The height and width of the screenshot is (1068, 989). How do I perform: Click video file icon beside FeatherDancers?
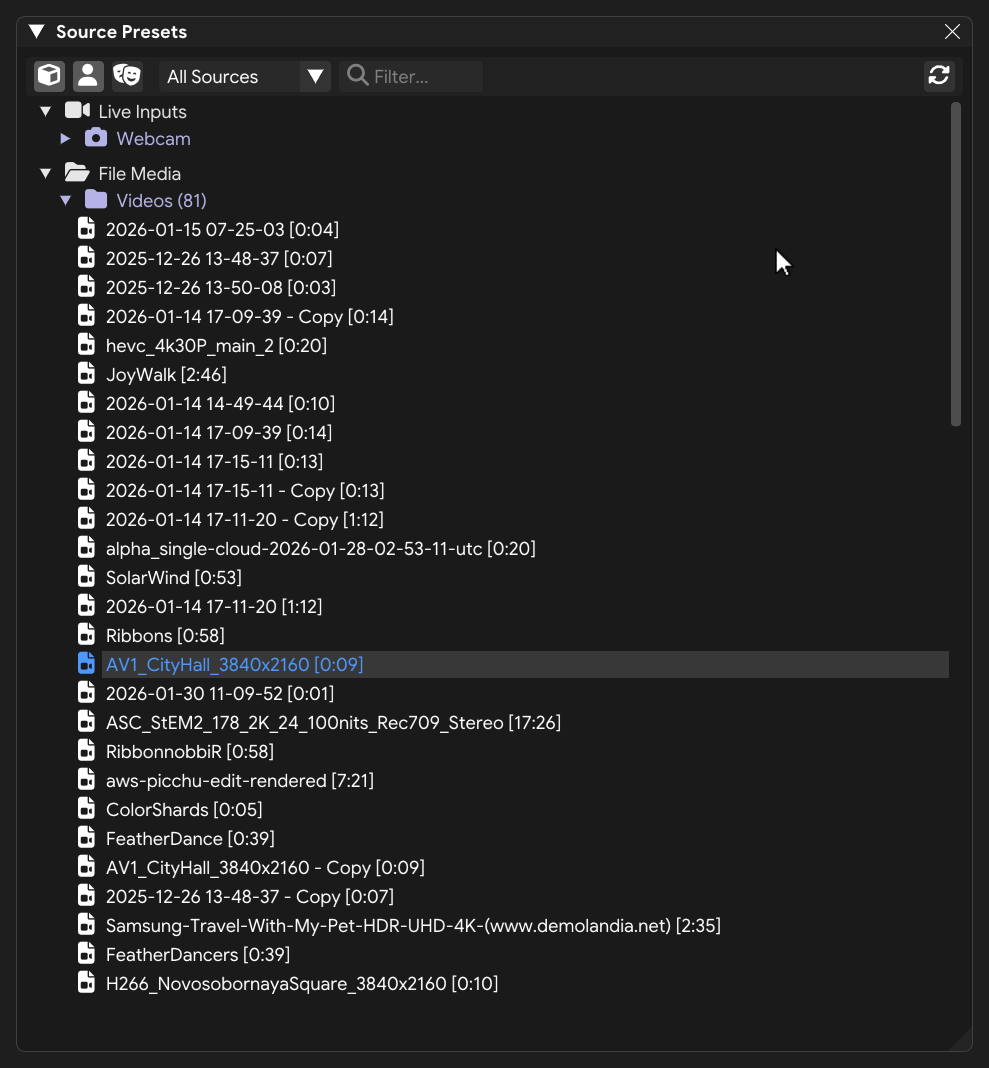(x=87, y=954)
